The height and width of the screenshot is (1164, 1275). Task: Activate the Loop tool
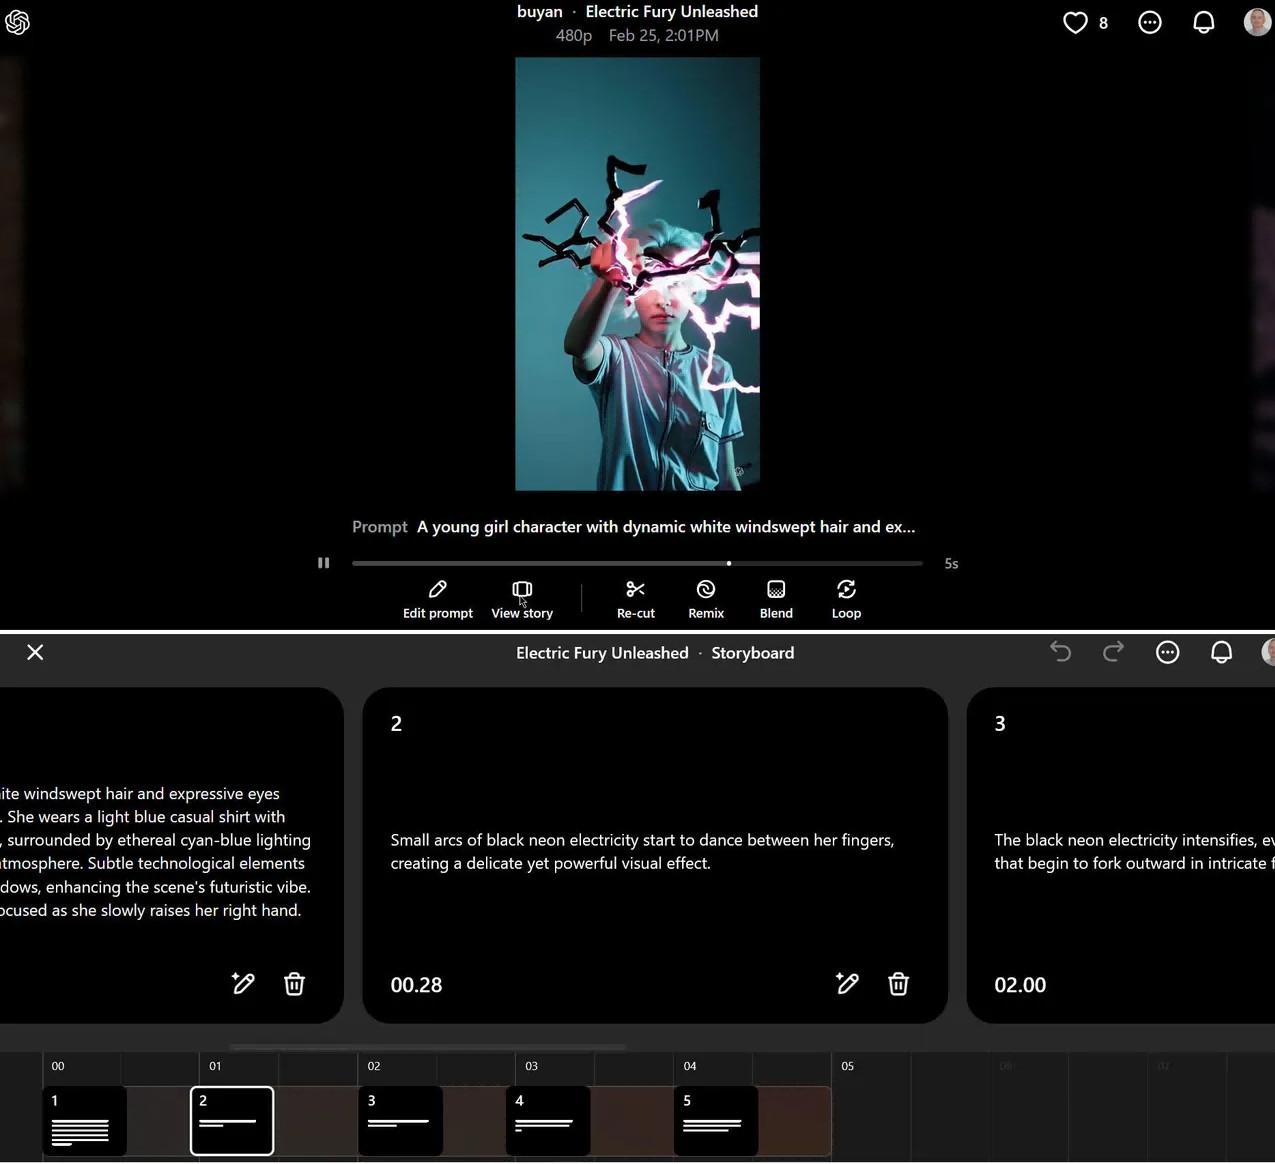tap(846, 590)
